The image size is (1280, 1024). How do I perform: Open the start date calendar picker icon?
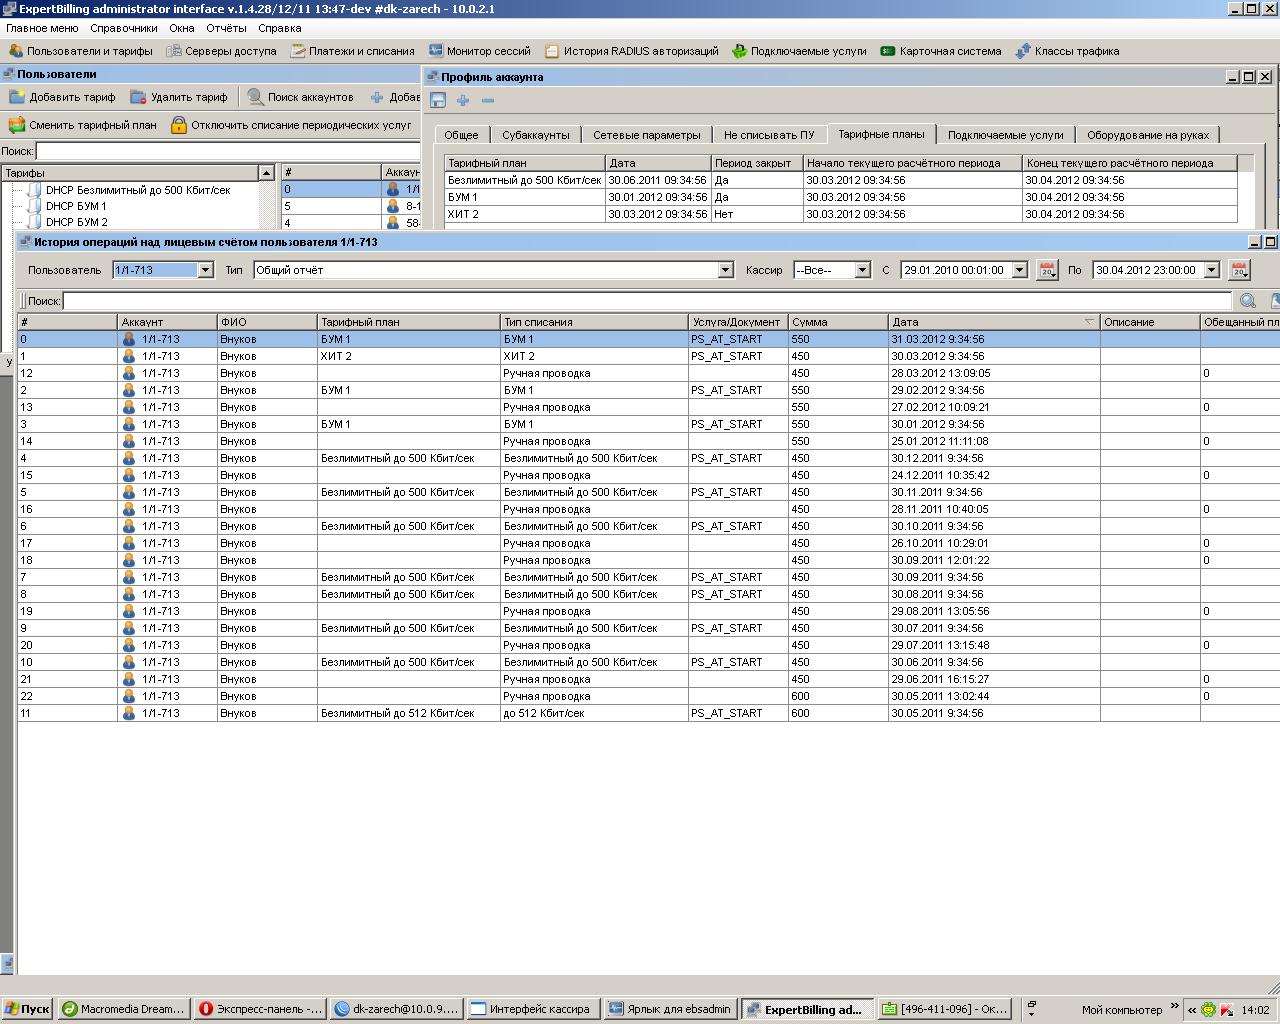pyautogui.click(x=1047, y=270)
